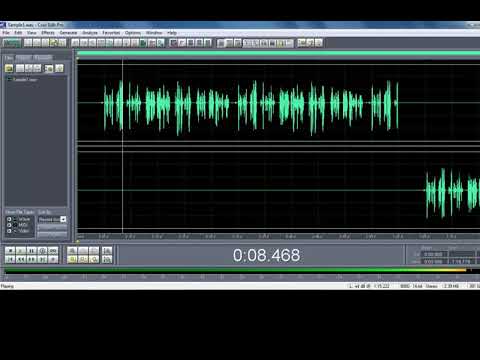Click the Rewind transport button
480x360 pixels.
point(21,259)
